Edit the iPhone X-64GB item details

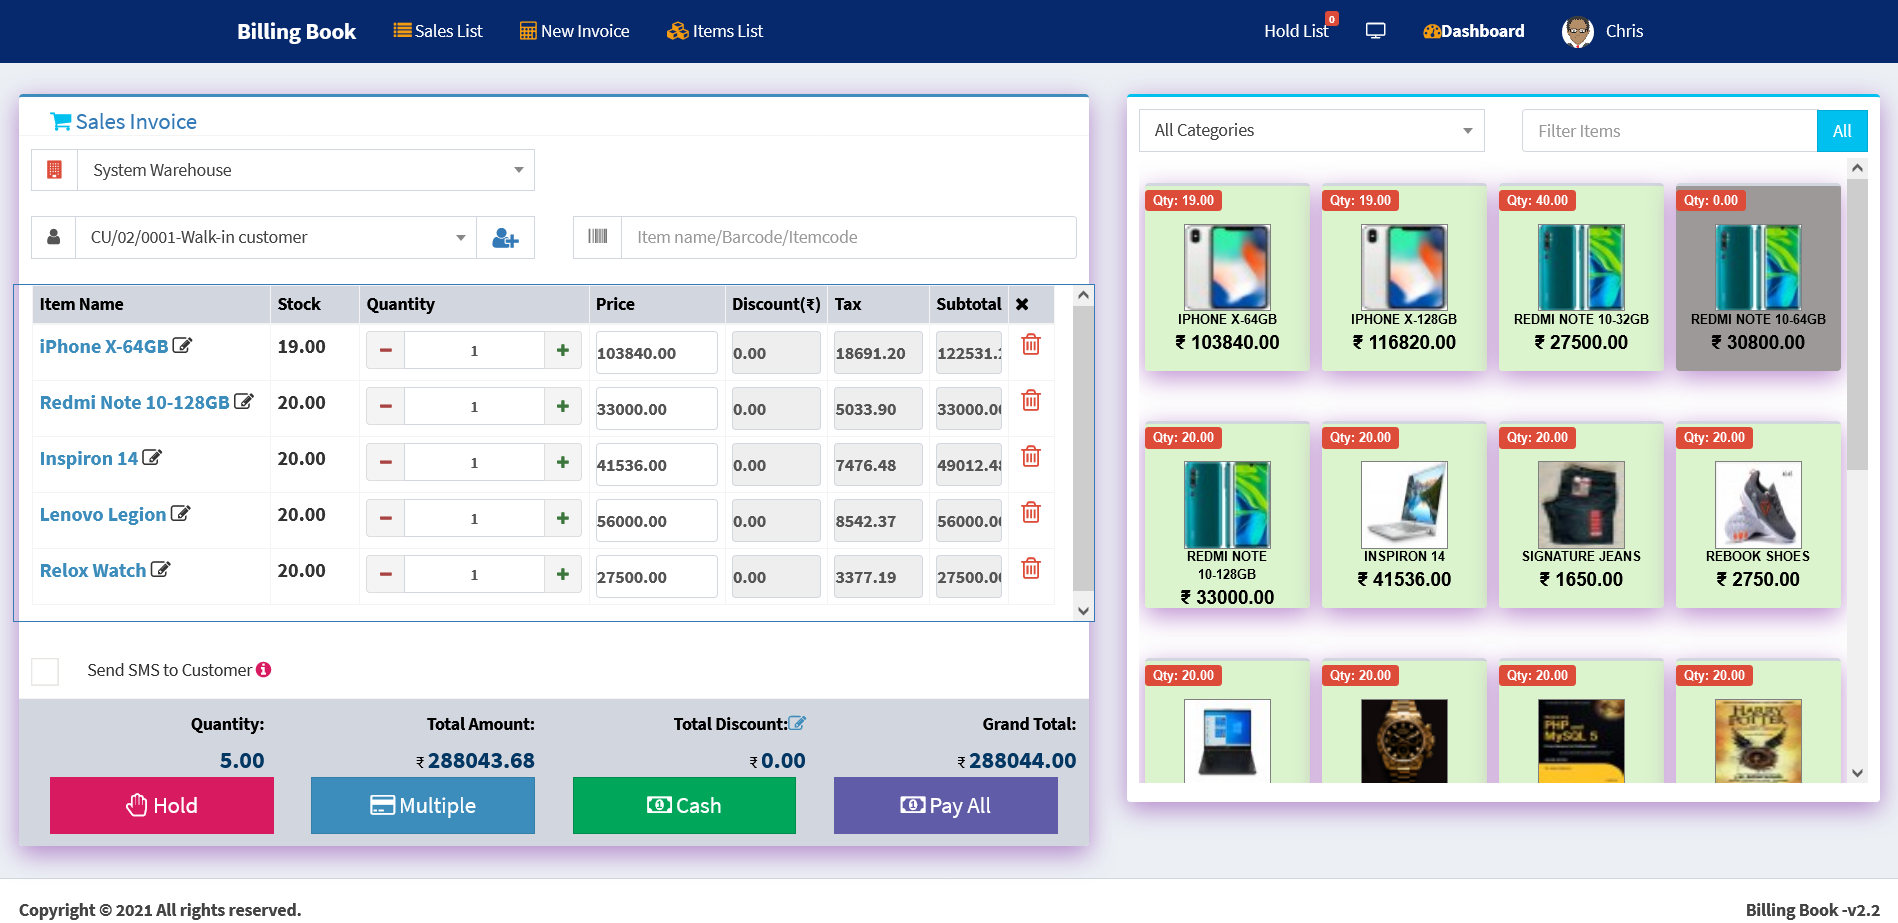click(x=182, y=346)
